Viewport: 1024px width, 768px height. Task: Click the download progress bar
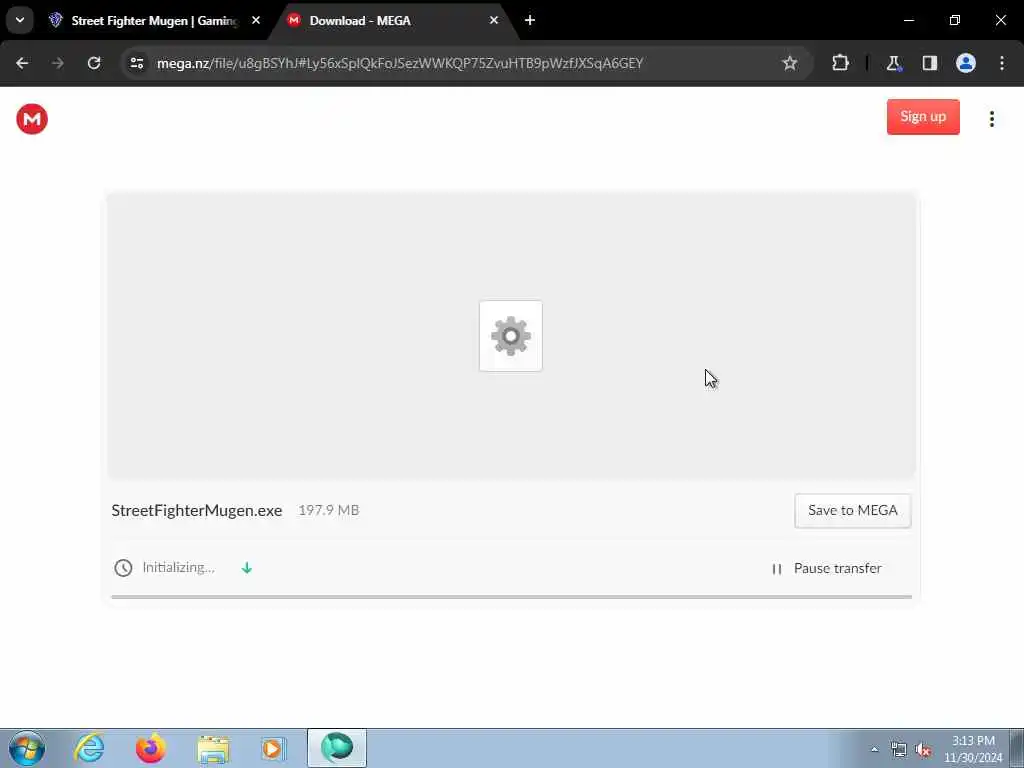click(x=511, y=597)
